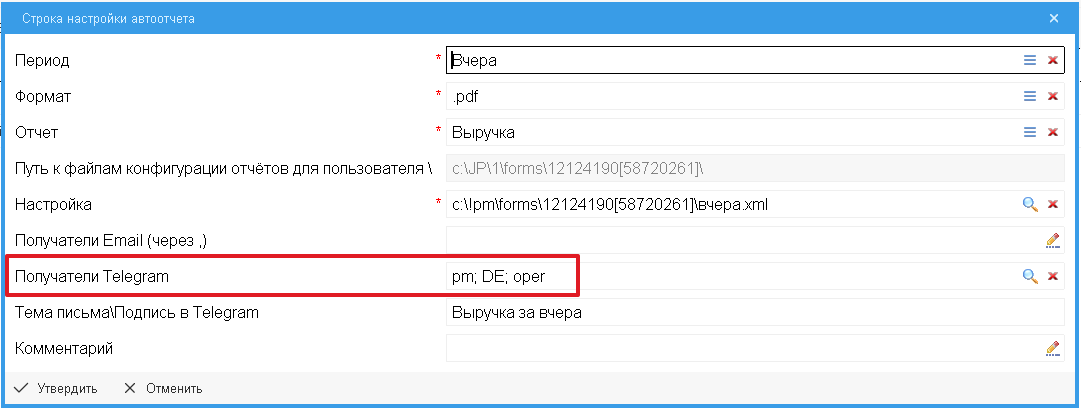Browse for Настройка file with magnifier icon
Viewport: 1081px width, 409px height.
click(x=1030, y=204)
